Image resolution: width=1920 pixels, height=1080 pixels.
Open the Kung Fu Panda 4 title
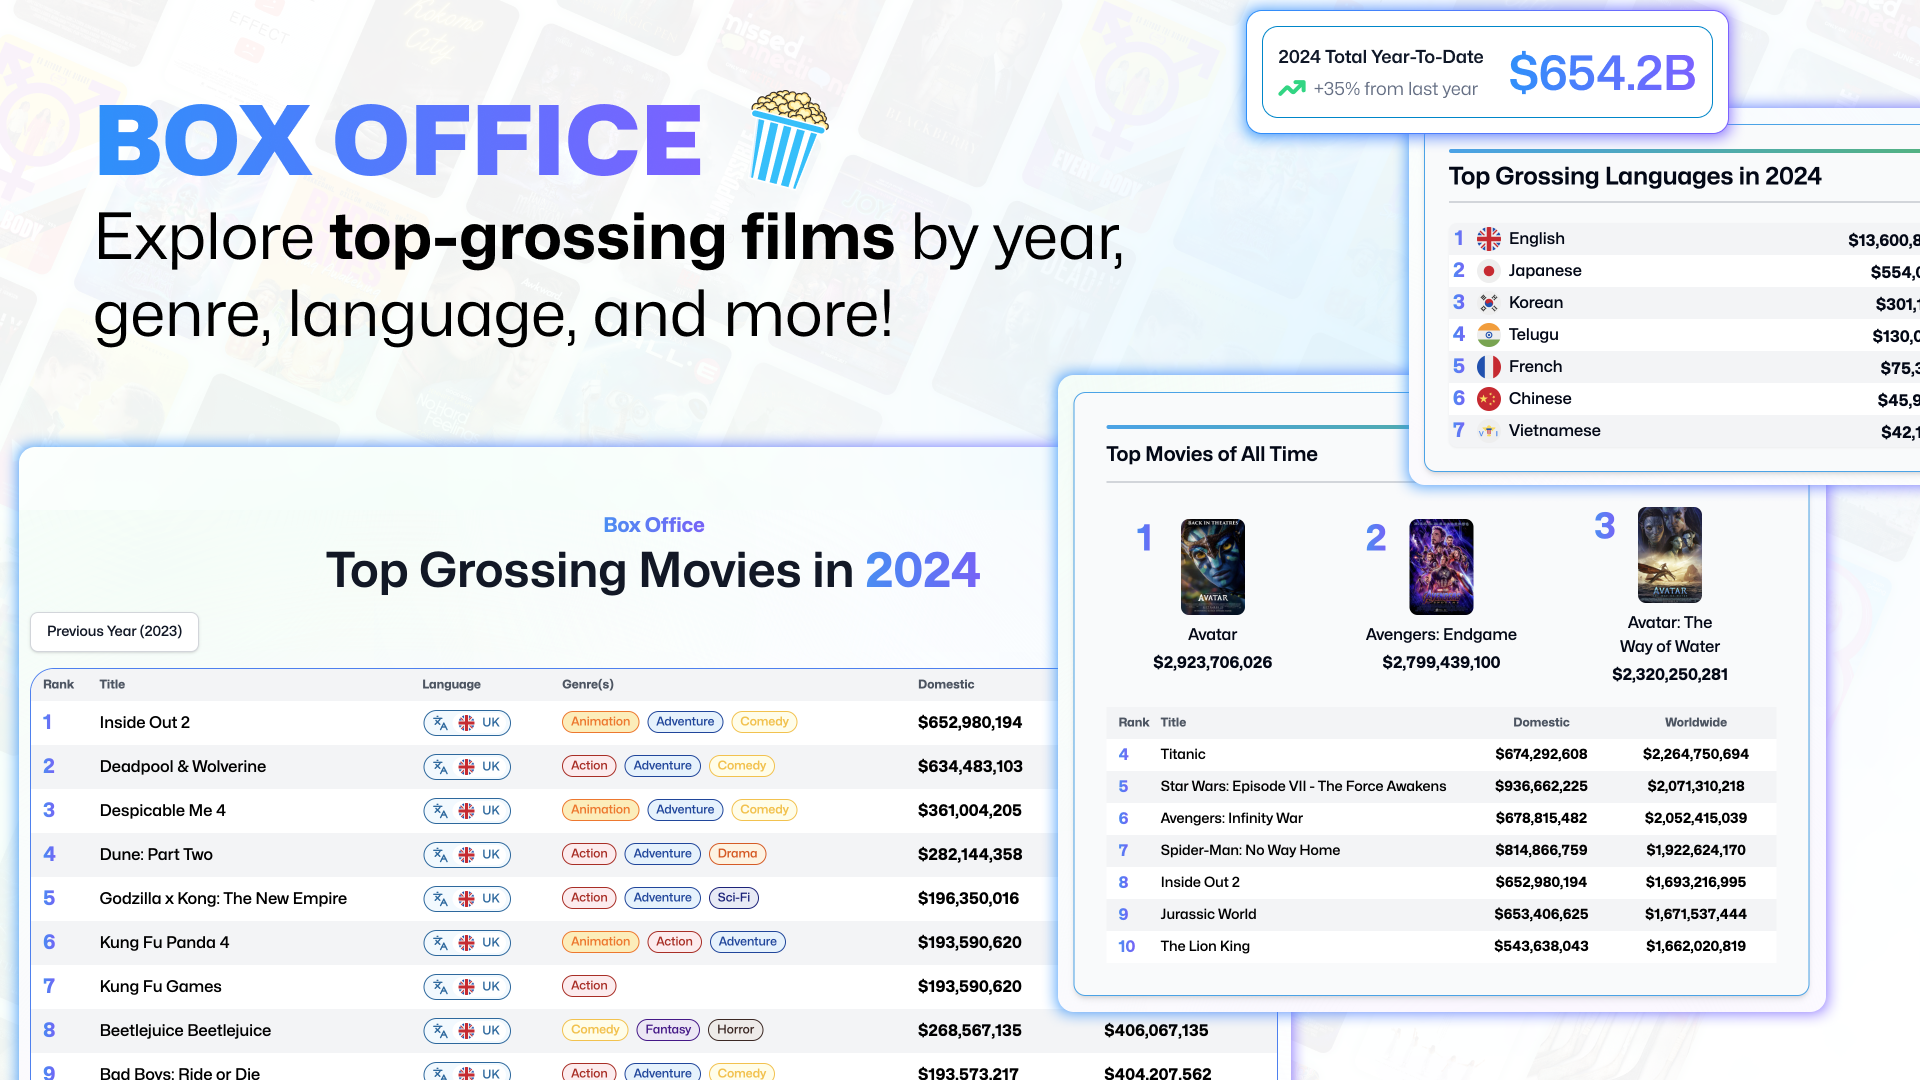[x=164, y=942]
